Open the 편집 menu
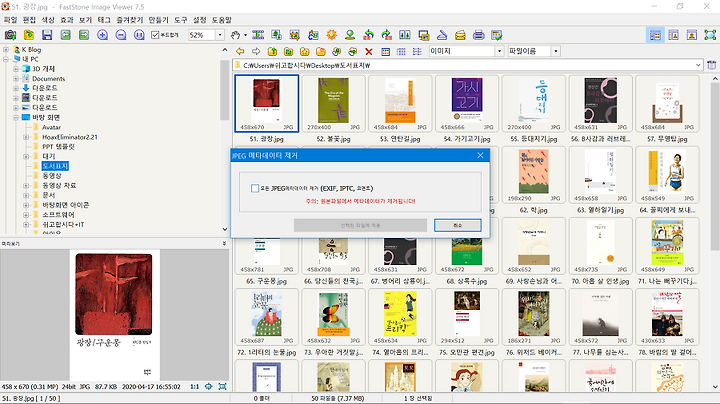720x404 pixels. click(x=29, y=20)
